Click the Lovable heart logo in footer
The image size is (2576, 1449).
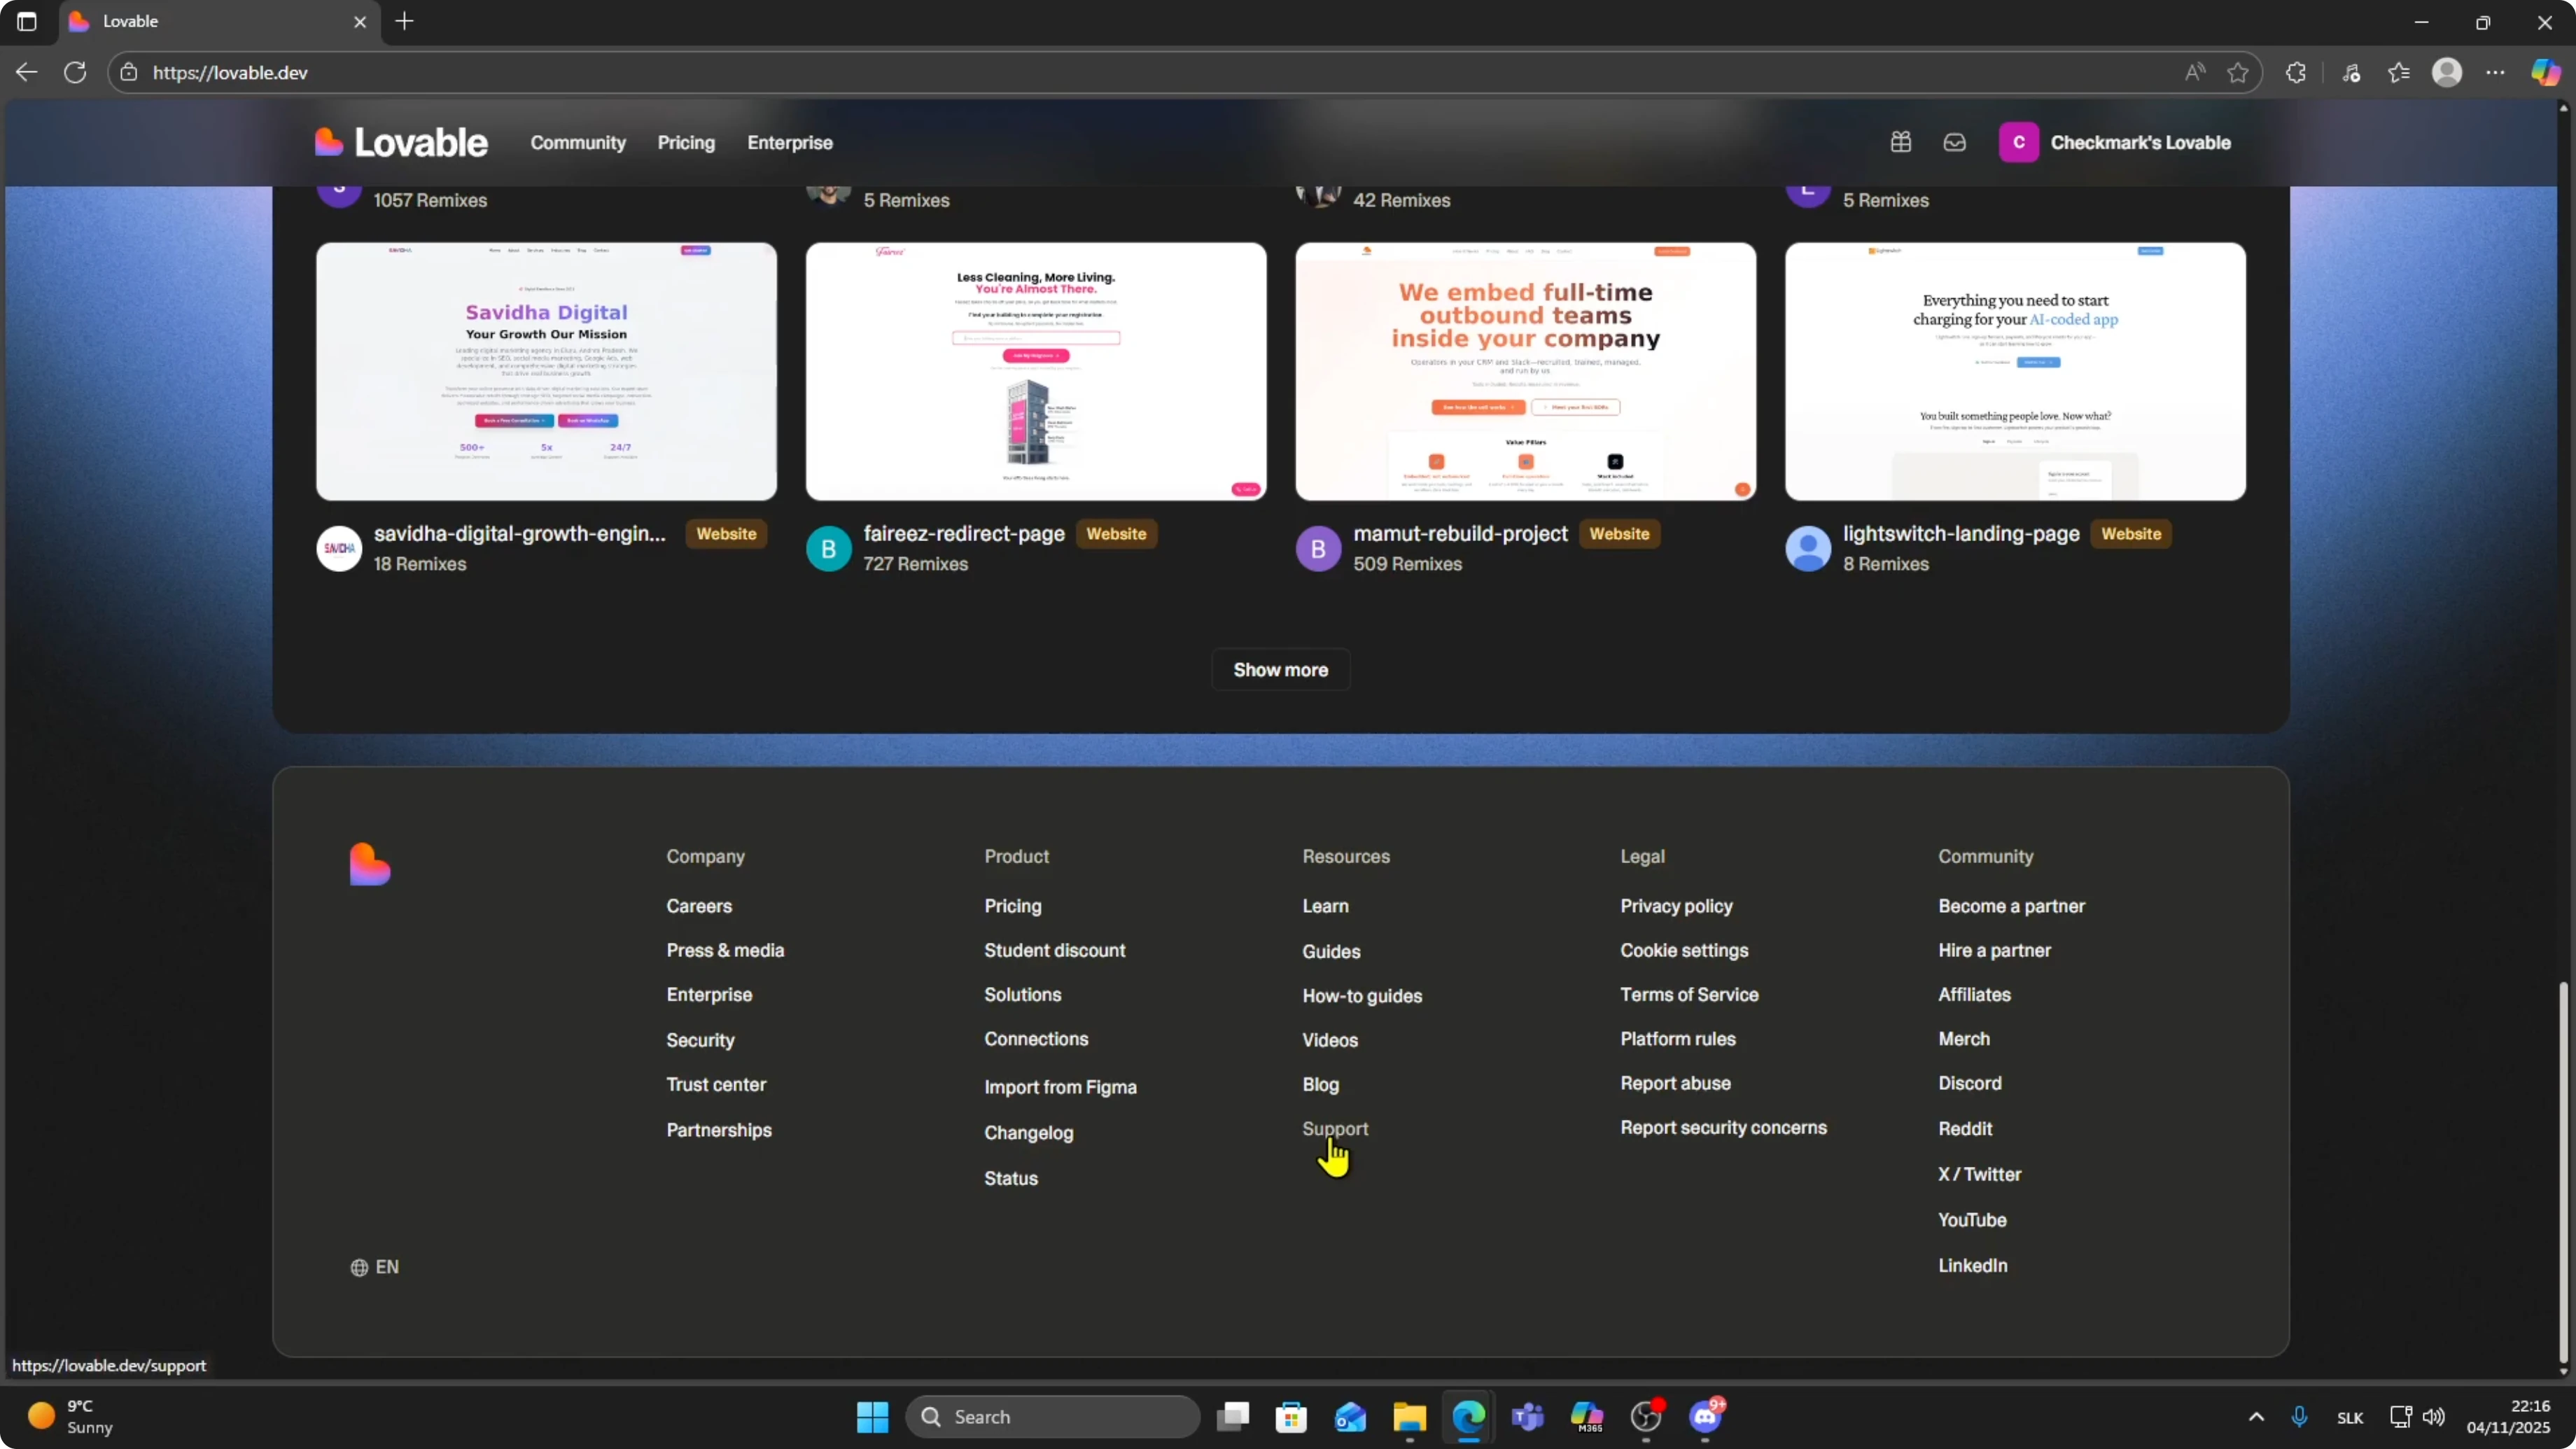click(x=370, y=864)
